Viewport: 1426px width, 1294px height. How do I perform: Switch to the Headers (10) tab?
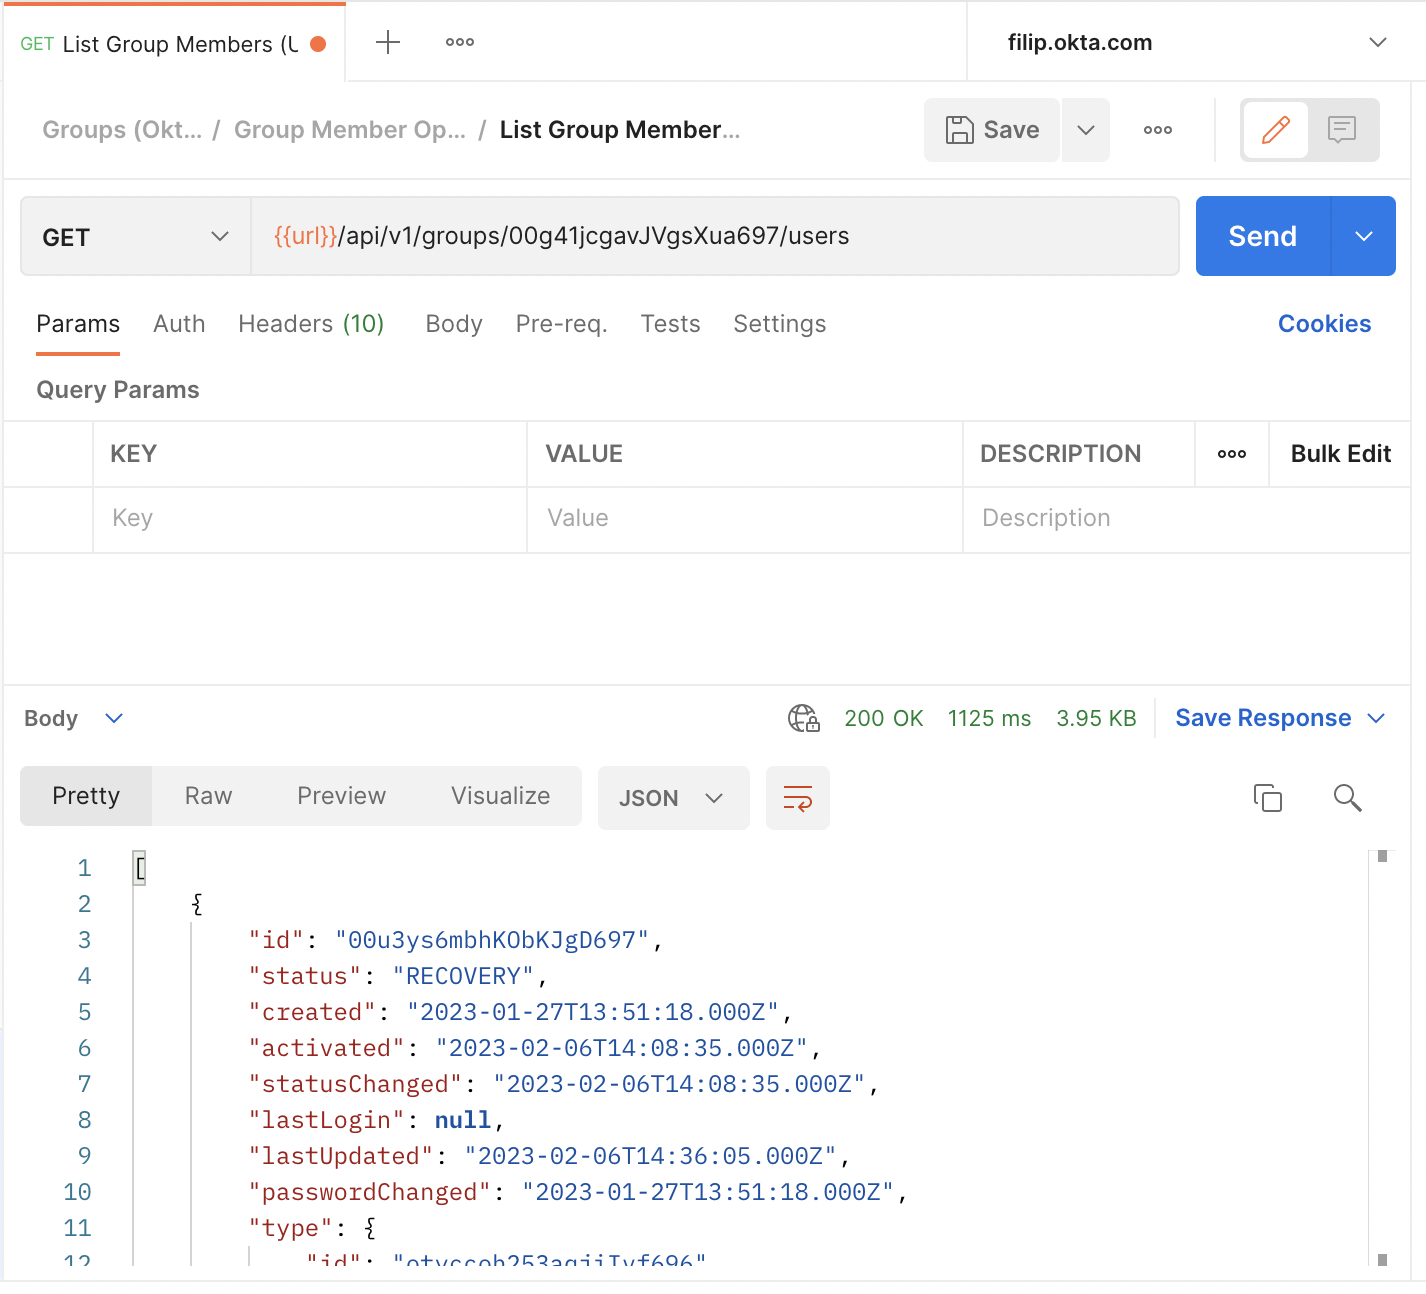click(311, 324)
